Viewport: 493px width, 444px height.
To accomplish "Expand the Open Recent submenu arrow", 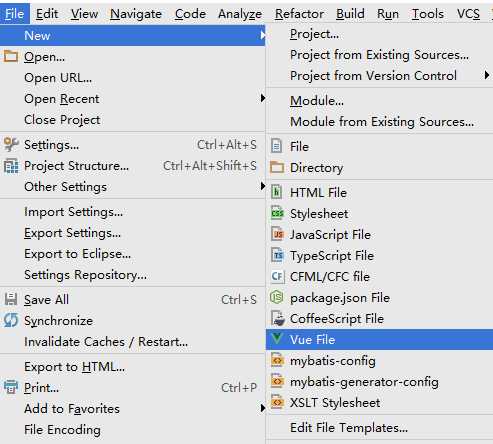I will (x=263, y=98).
